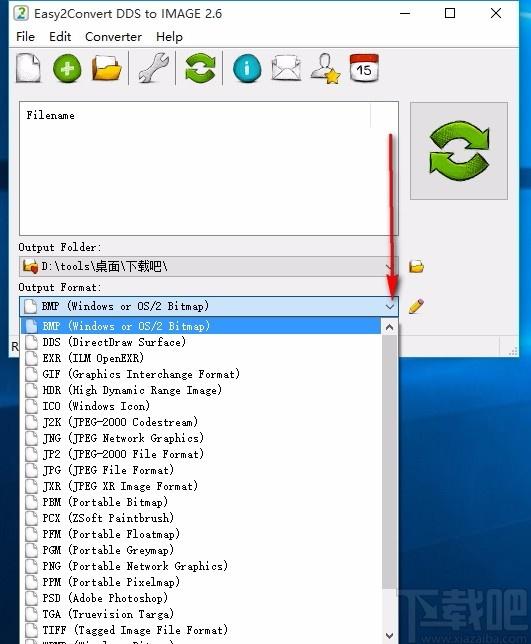Close the Easy2Convert window
The image size is (531, 644).
click(496, 14)
